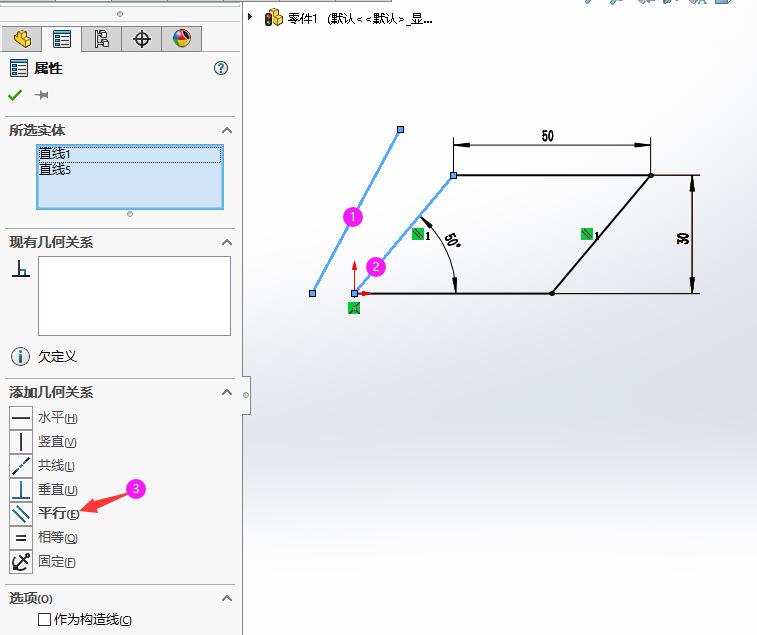Click the bottom endpoint of line 1
757x635 pixels.
pyautogui.click(x=312, y=293)
